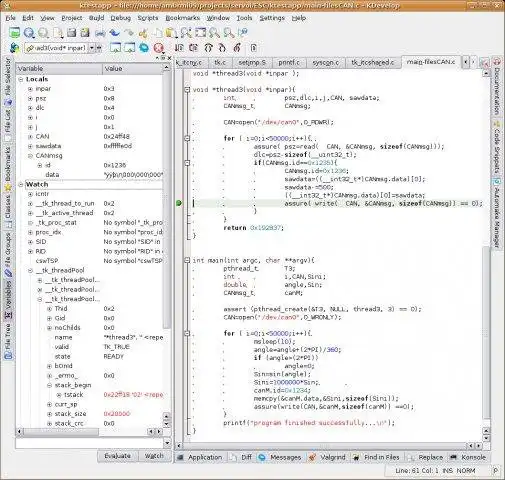Fold the int main function code block

click(187, 260)
